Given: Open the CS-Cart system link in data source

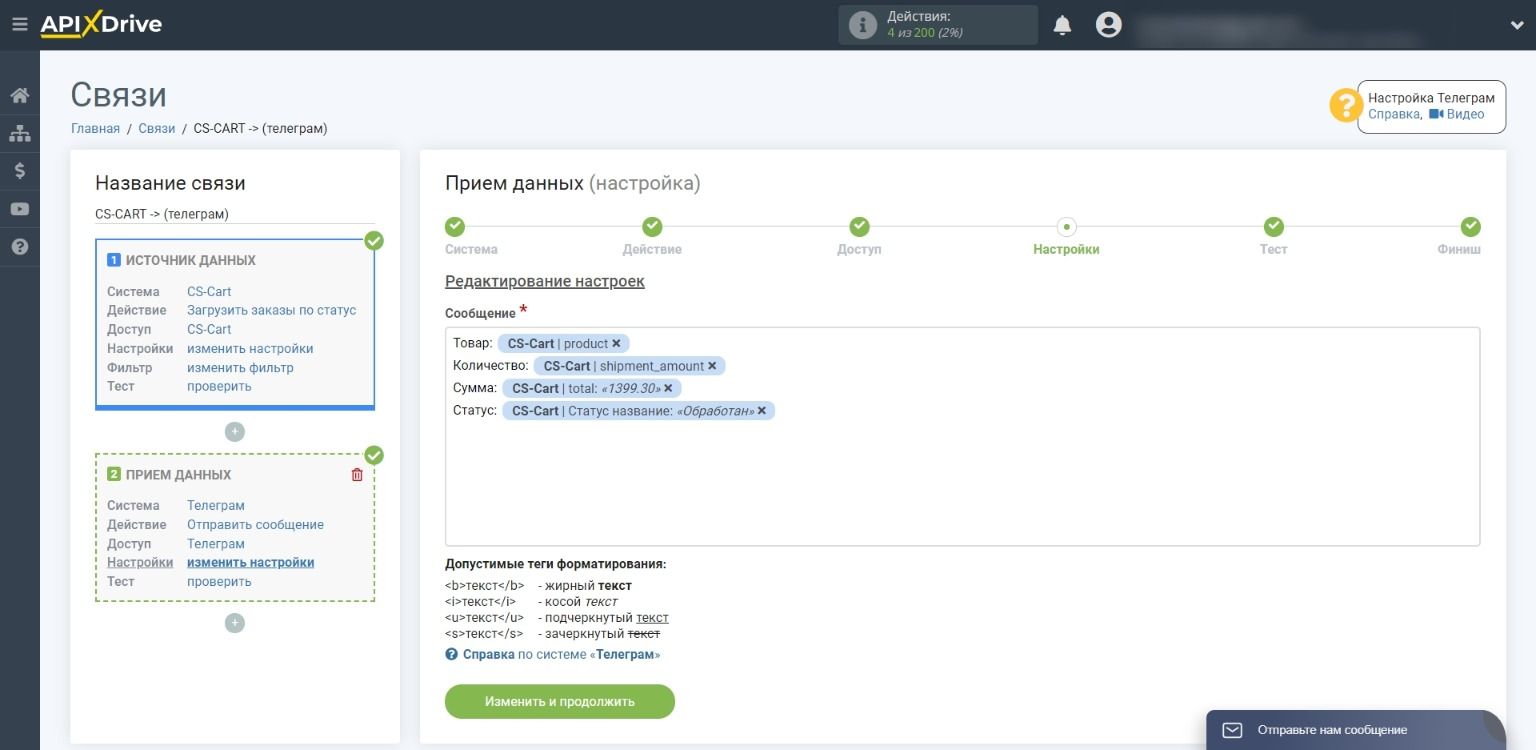Looking at the screenshot, I should pos(209,292).
